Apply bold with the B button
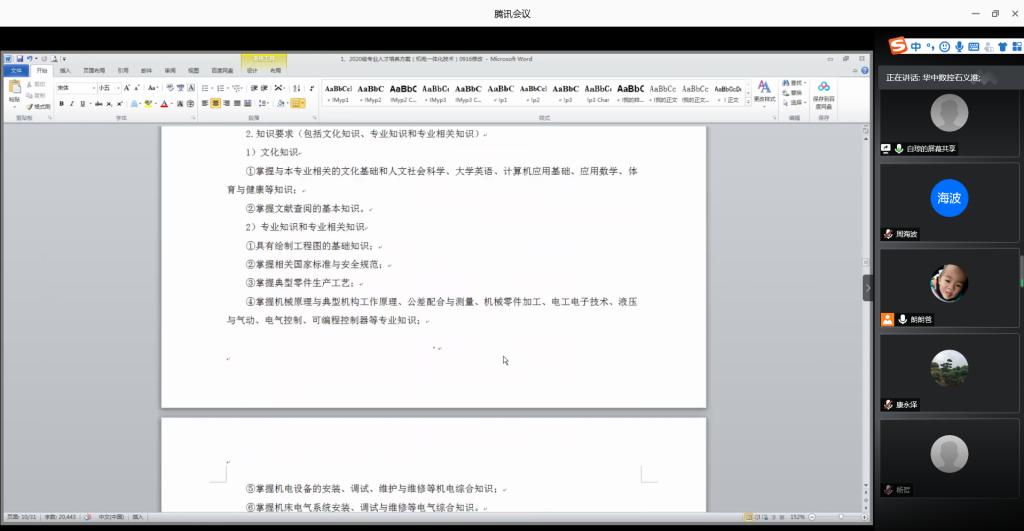This screenshot has width=1024, height=531. [61, 103]
